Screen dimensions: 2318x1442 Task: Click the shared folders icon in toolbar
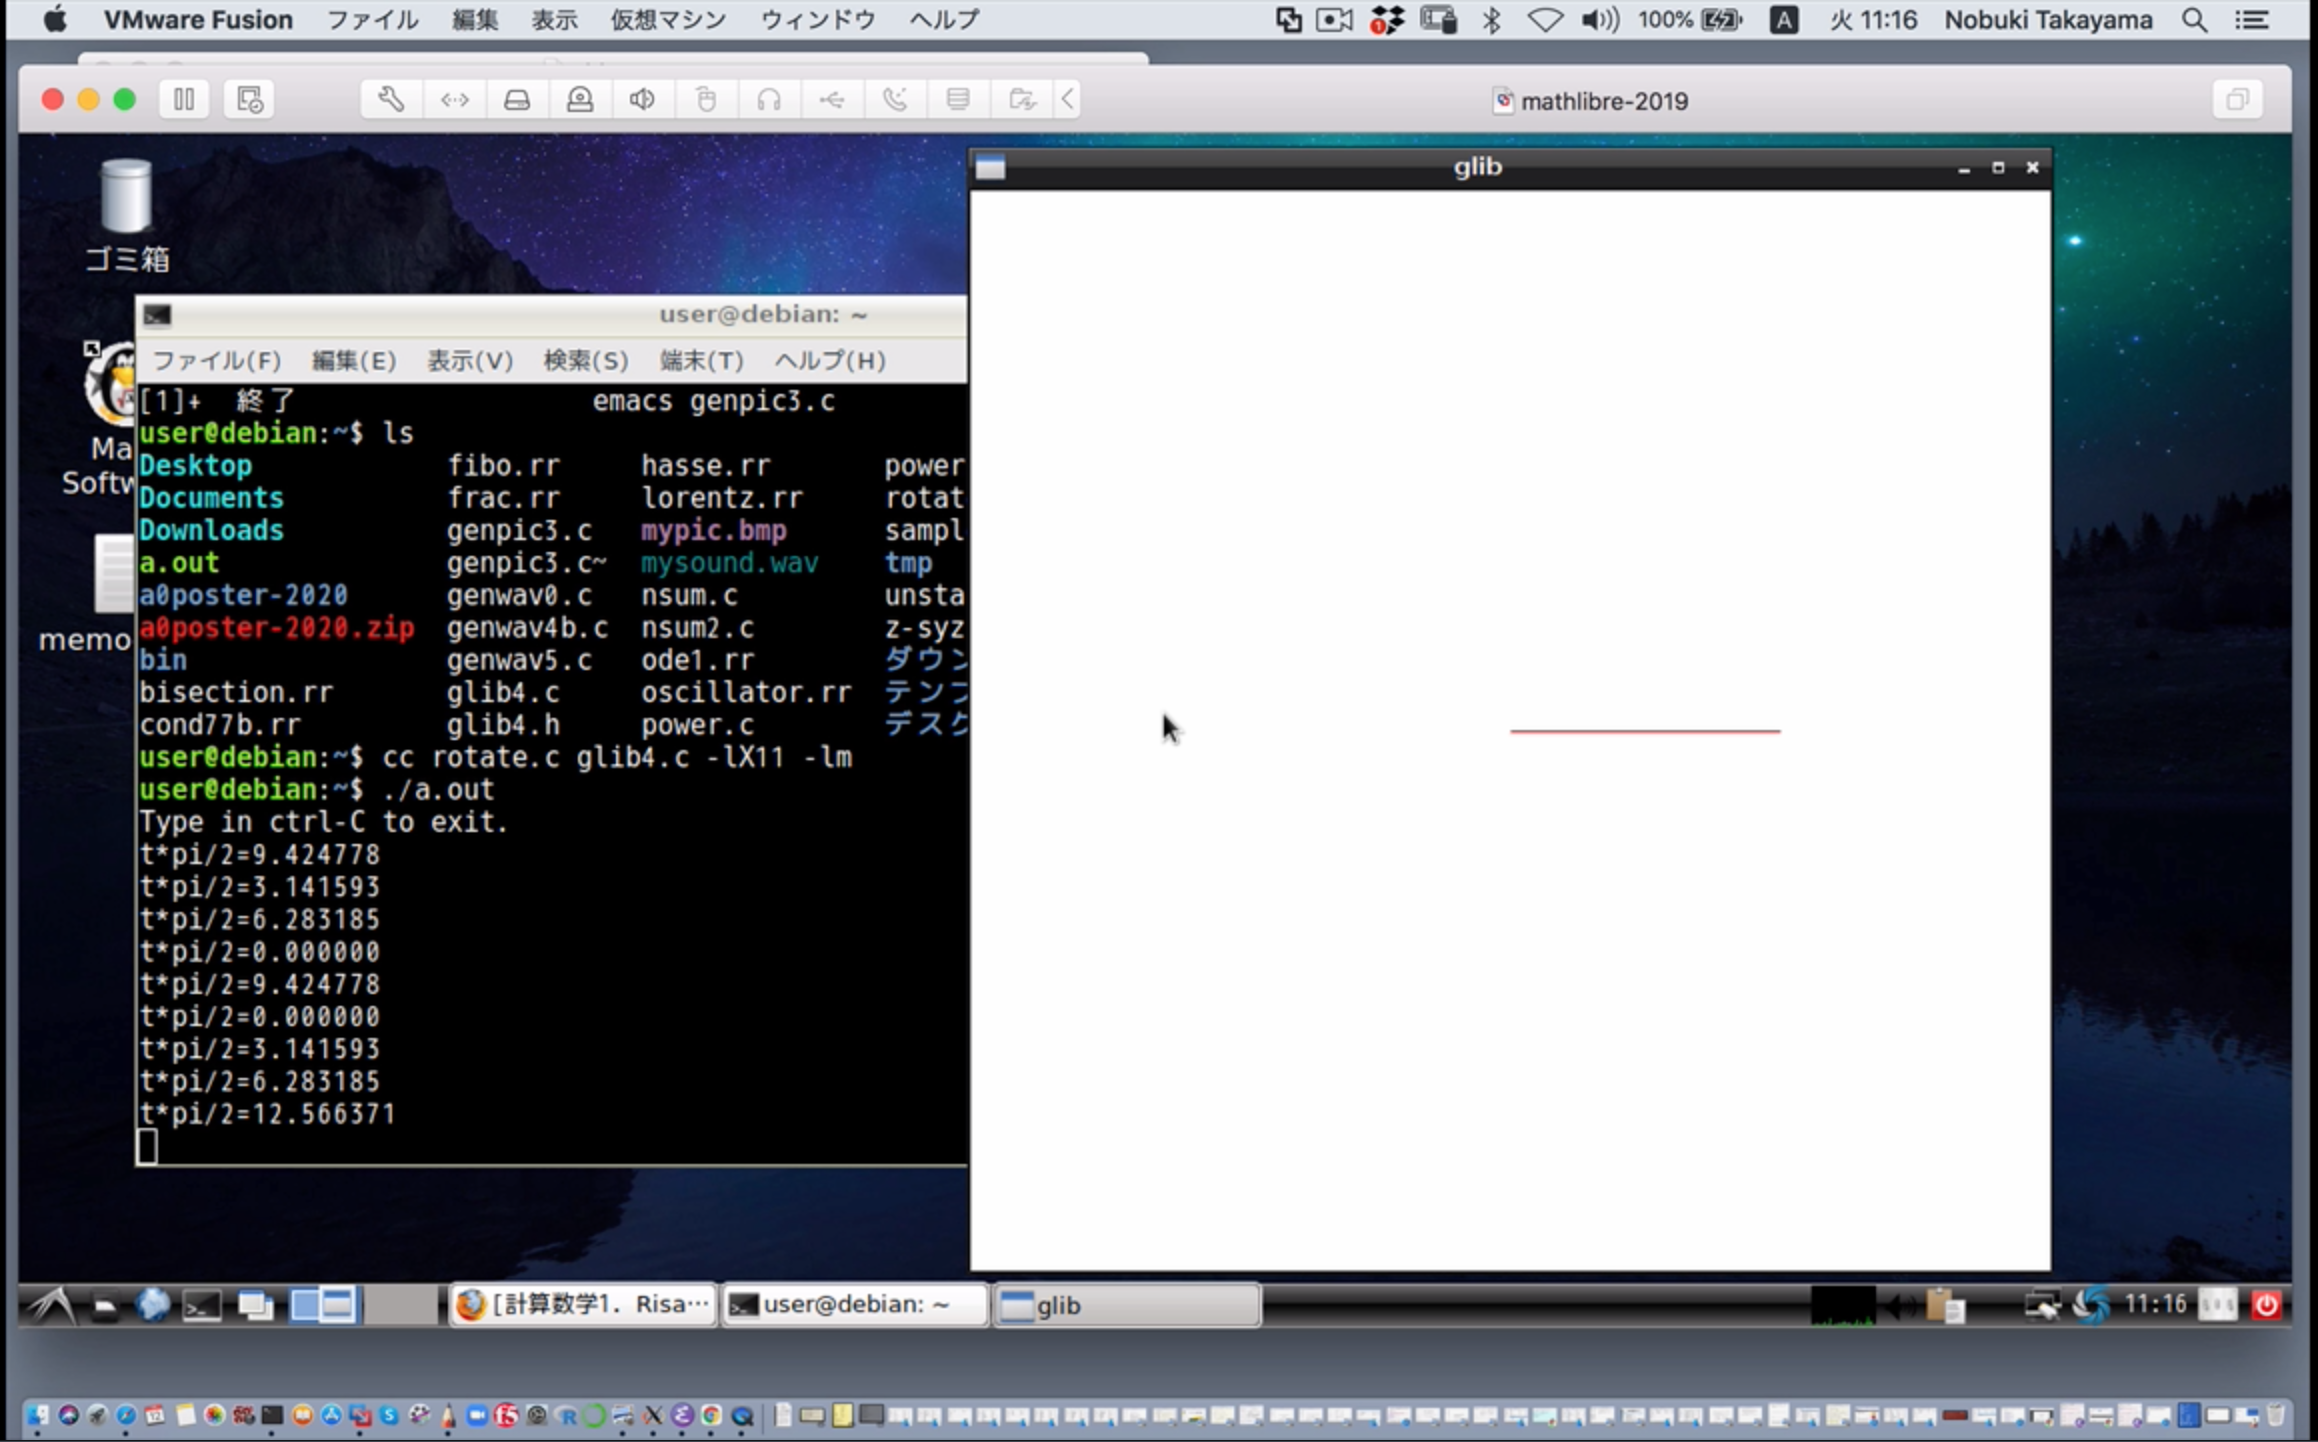point(1021,99)
